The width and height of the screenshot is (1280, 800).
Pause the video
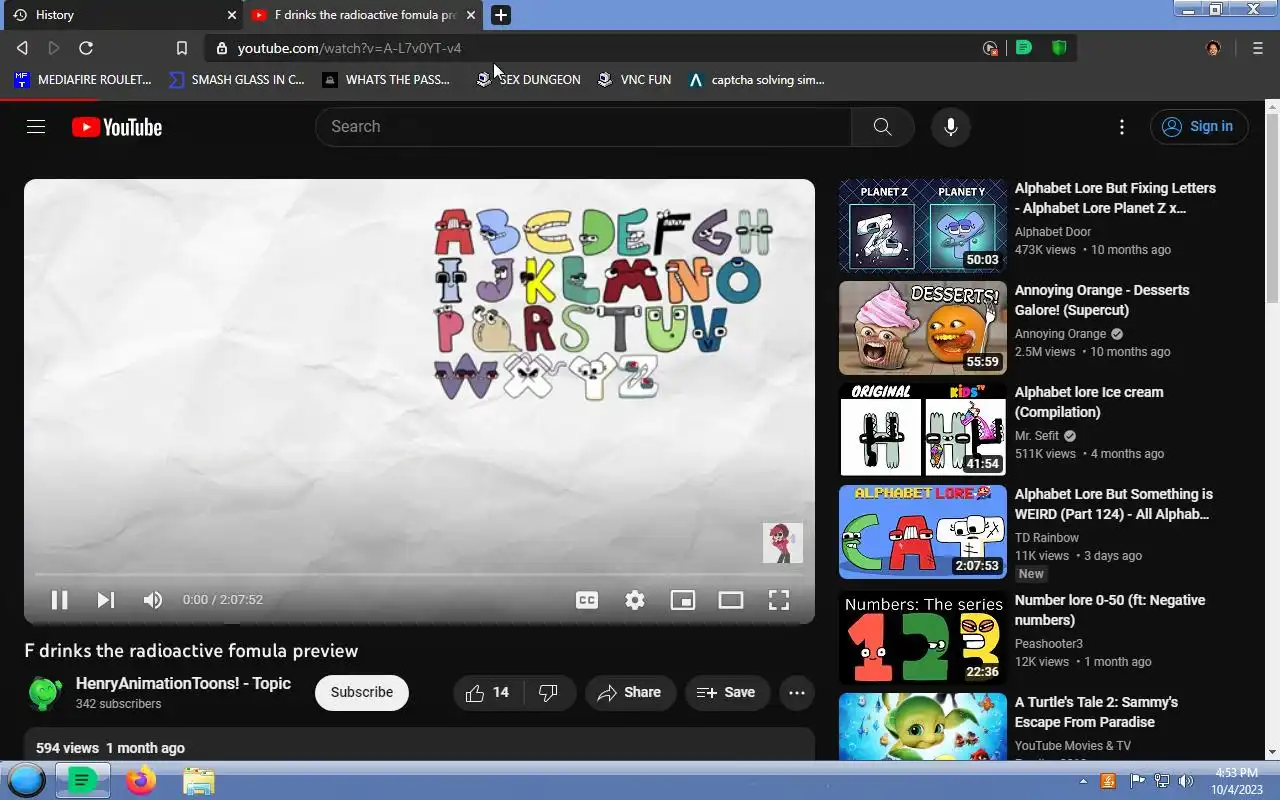59,600
